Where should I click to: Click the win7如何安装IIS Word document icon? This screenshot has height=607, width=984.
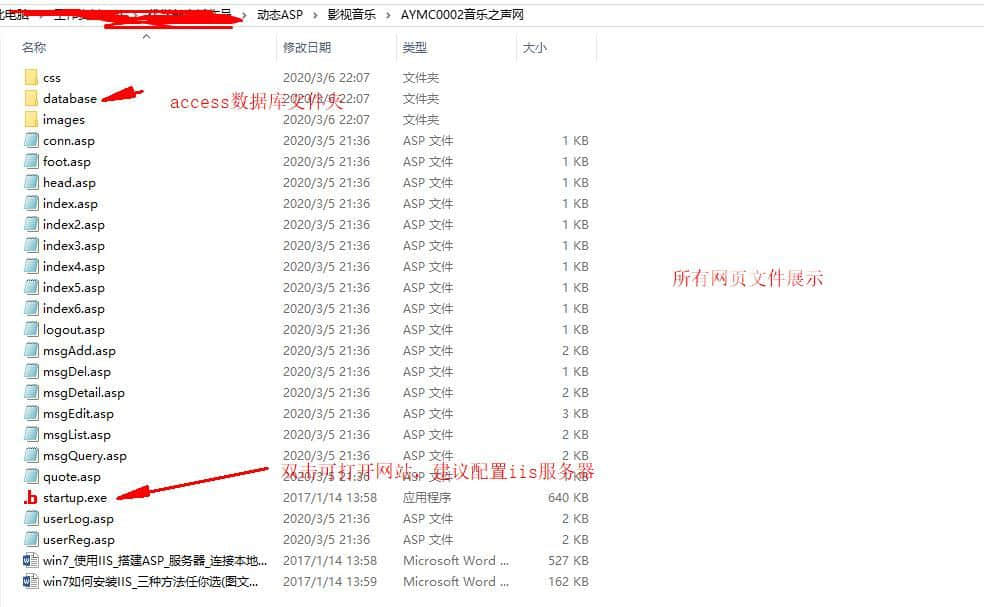(x=31, y=582)
